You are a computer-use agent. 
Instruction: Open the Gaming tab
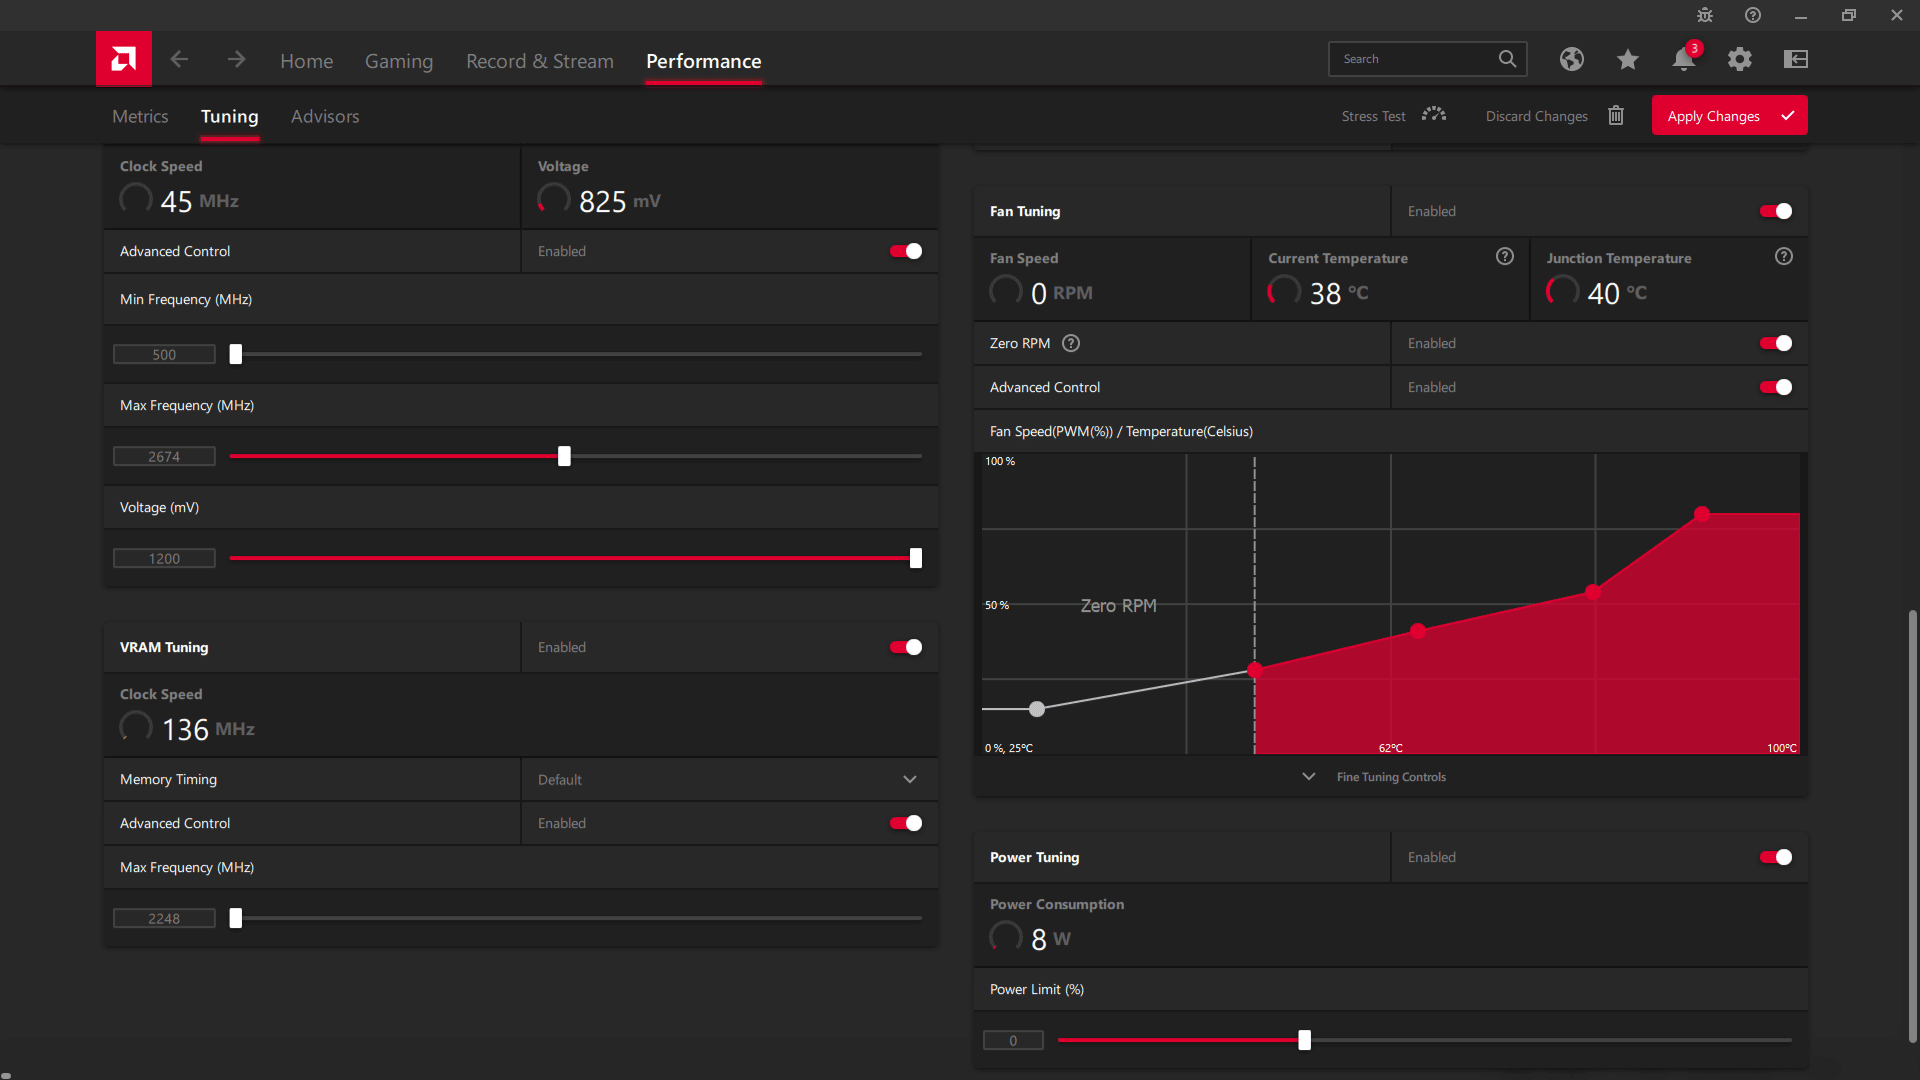[399, 61]
